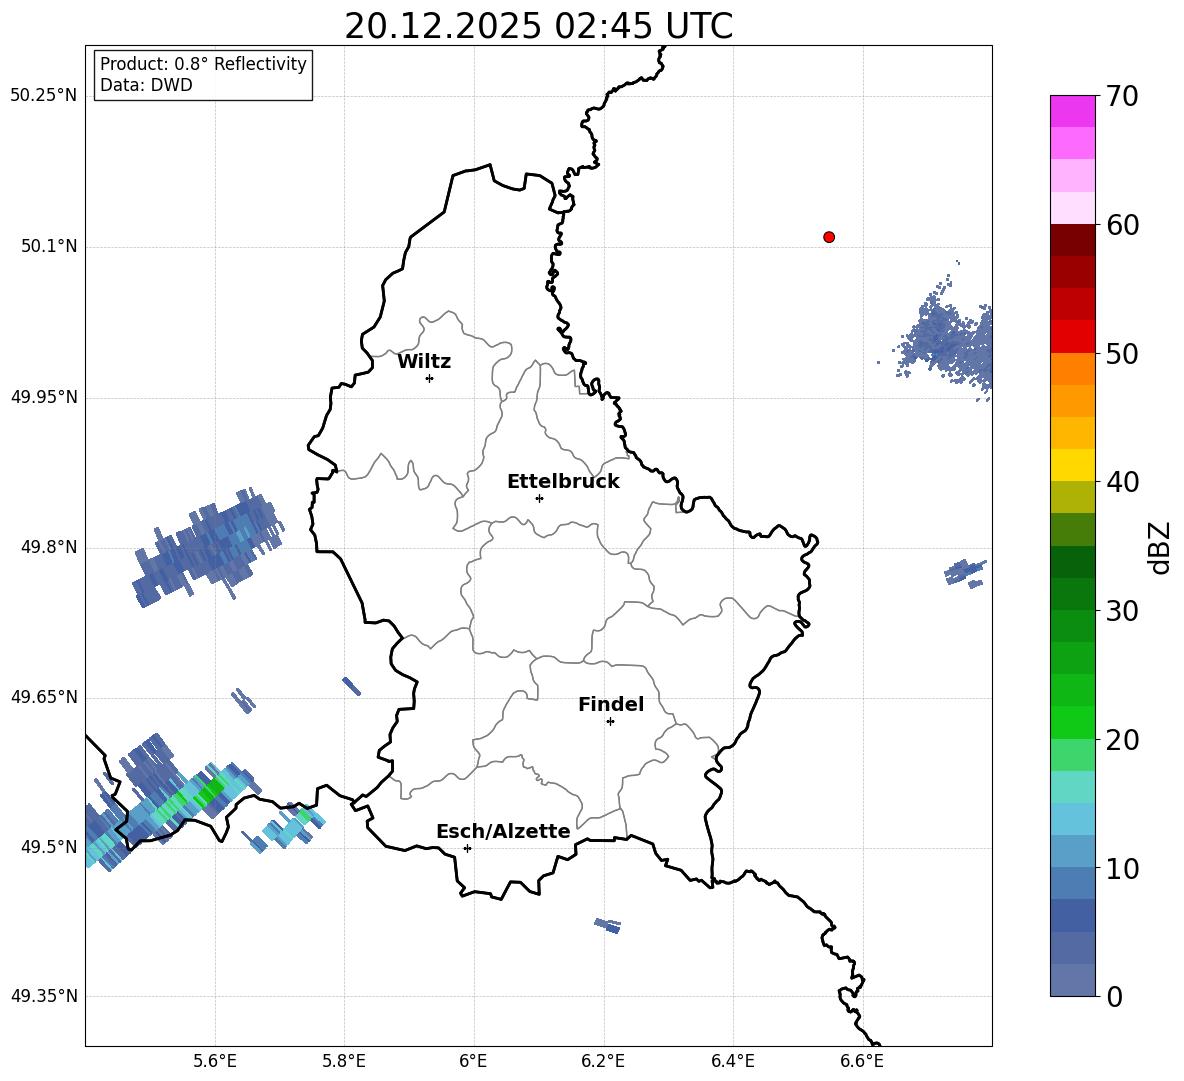Viewport: 1184px width, 1081px height.
Task: Click the small radar echo south of Findel
Action: tap(608, 925)
